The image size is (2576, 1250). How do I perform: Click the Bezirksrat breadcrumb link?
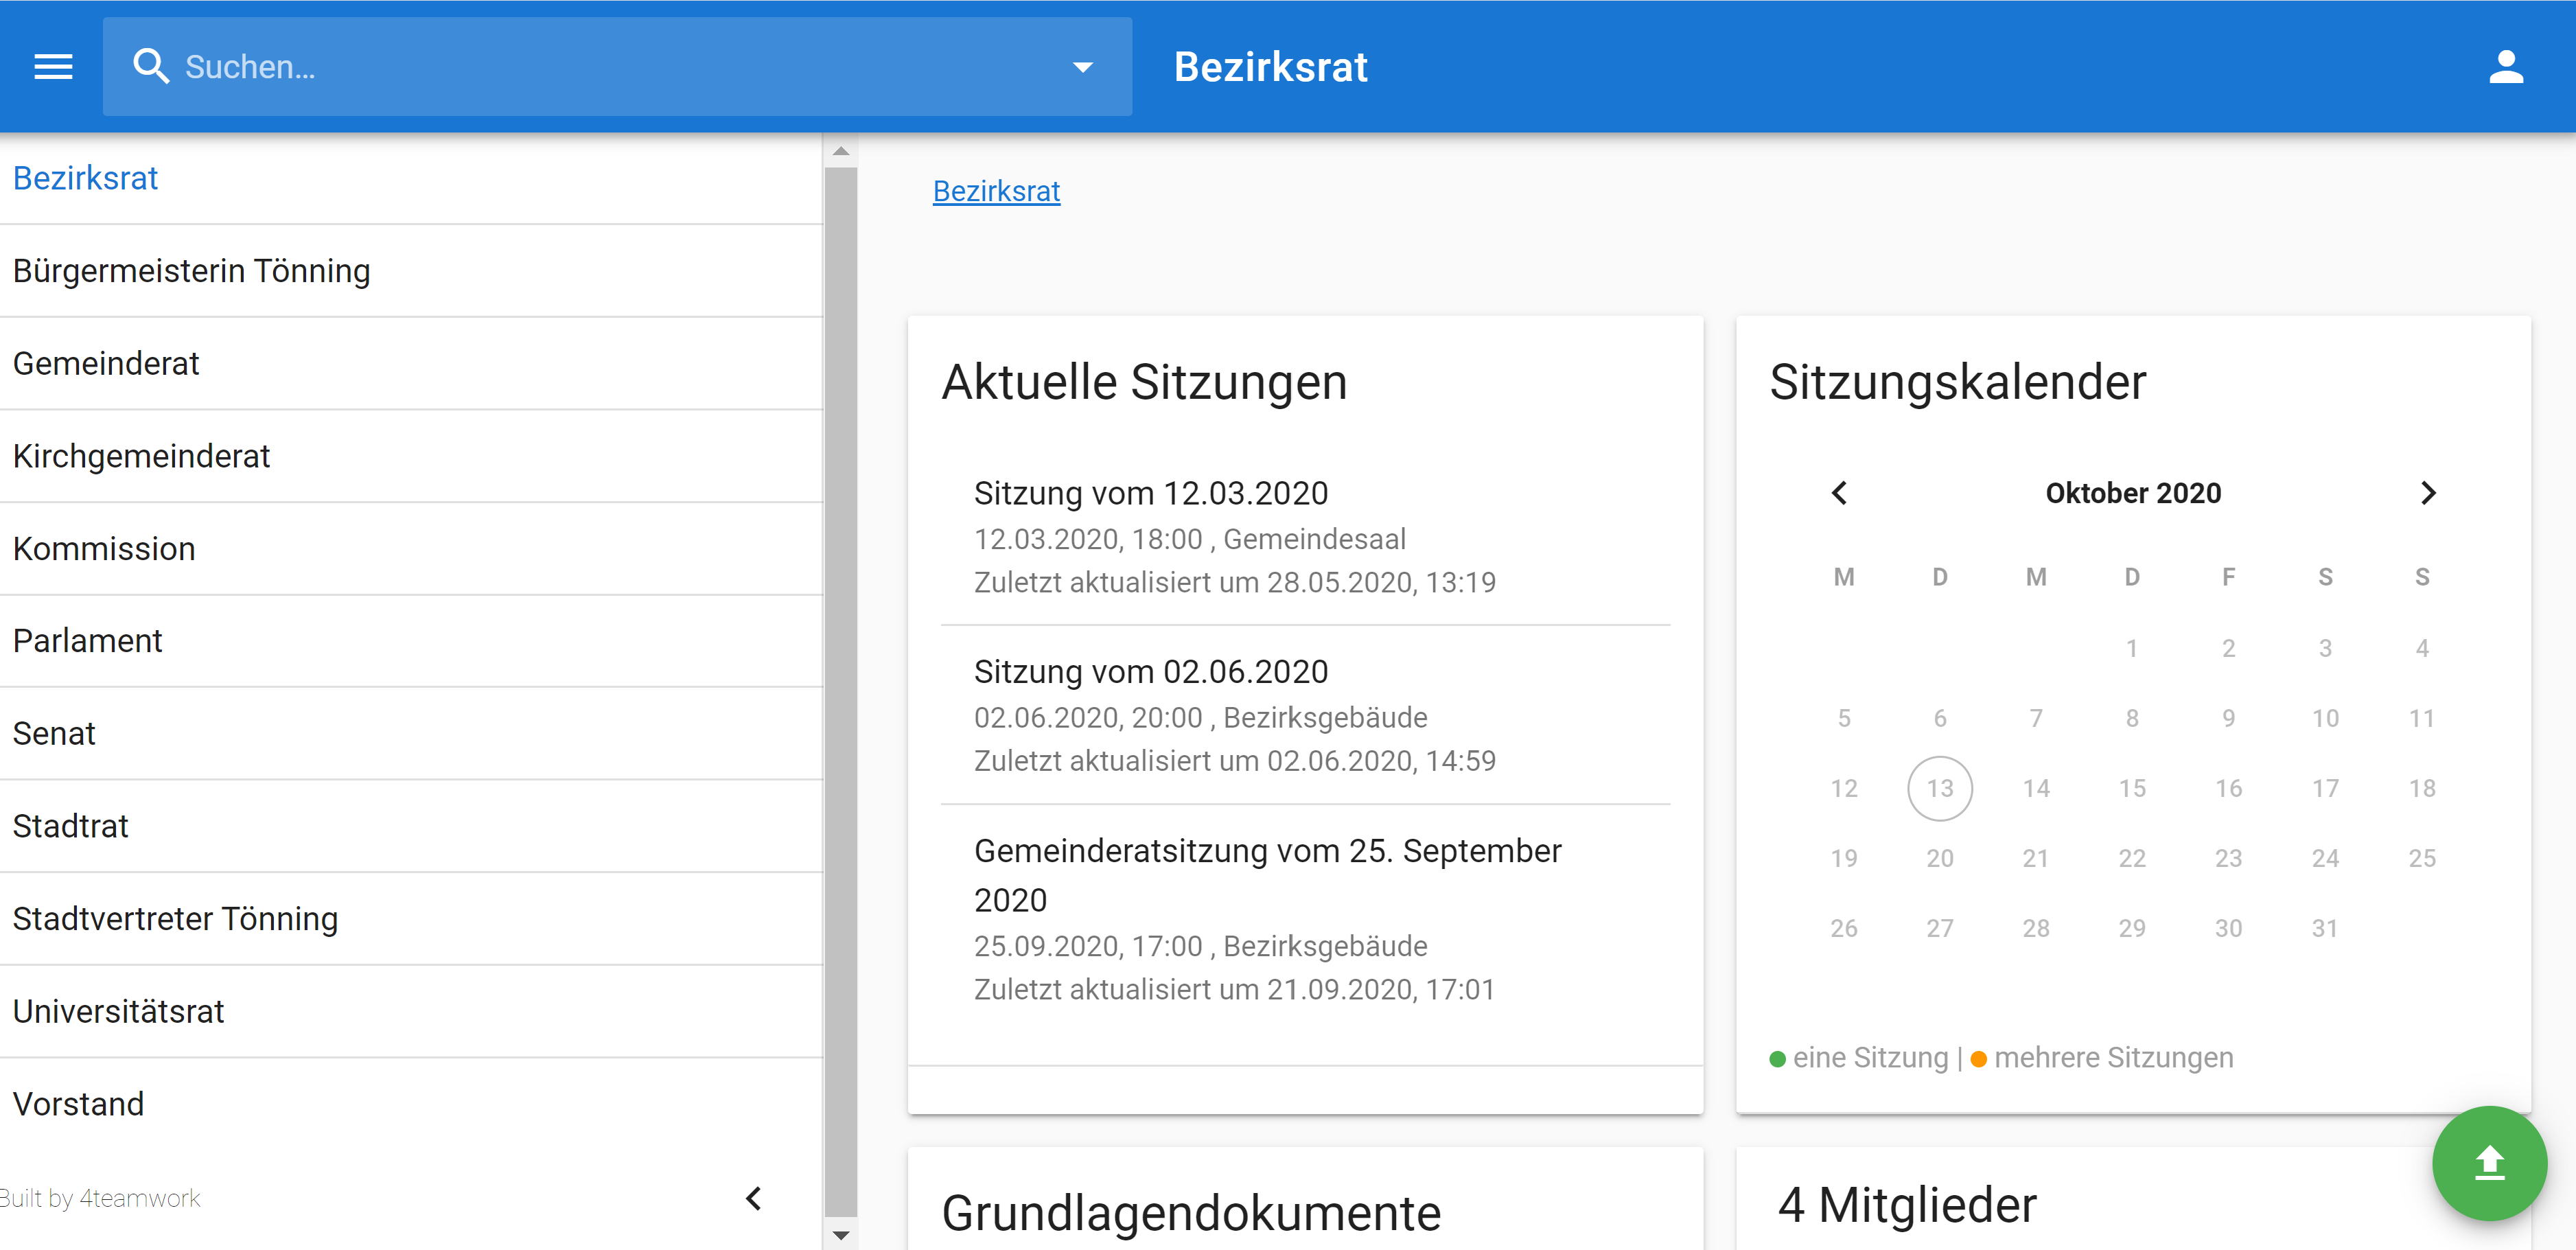click(996, 191)
